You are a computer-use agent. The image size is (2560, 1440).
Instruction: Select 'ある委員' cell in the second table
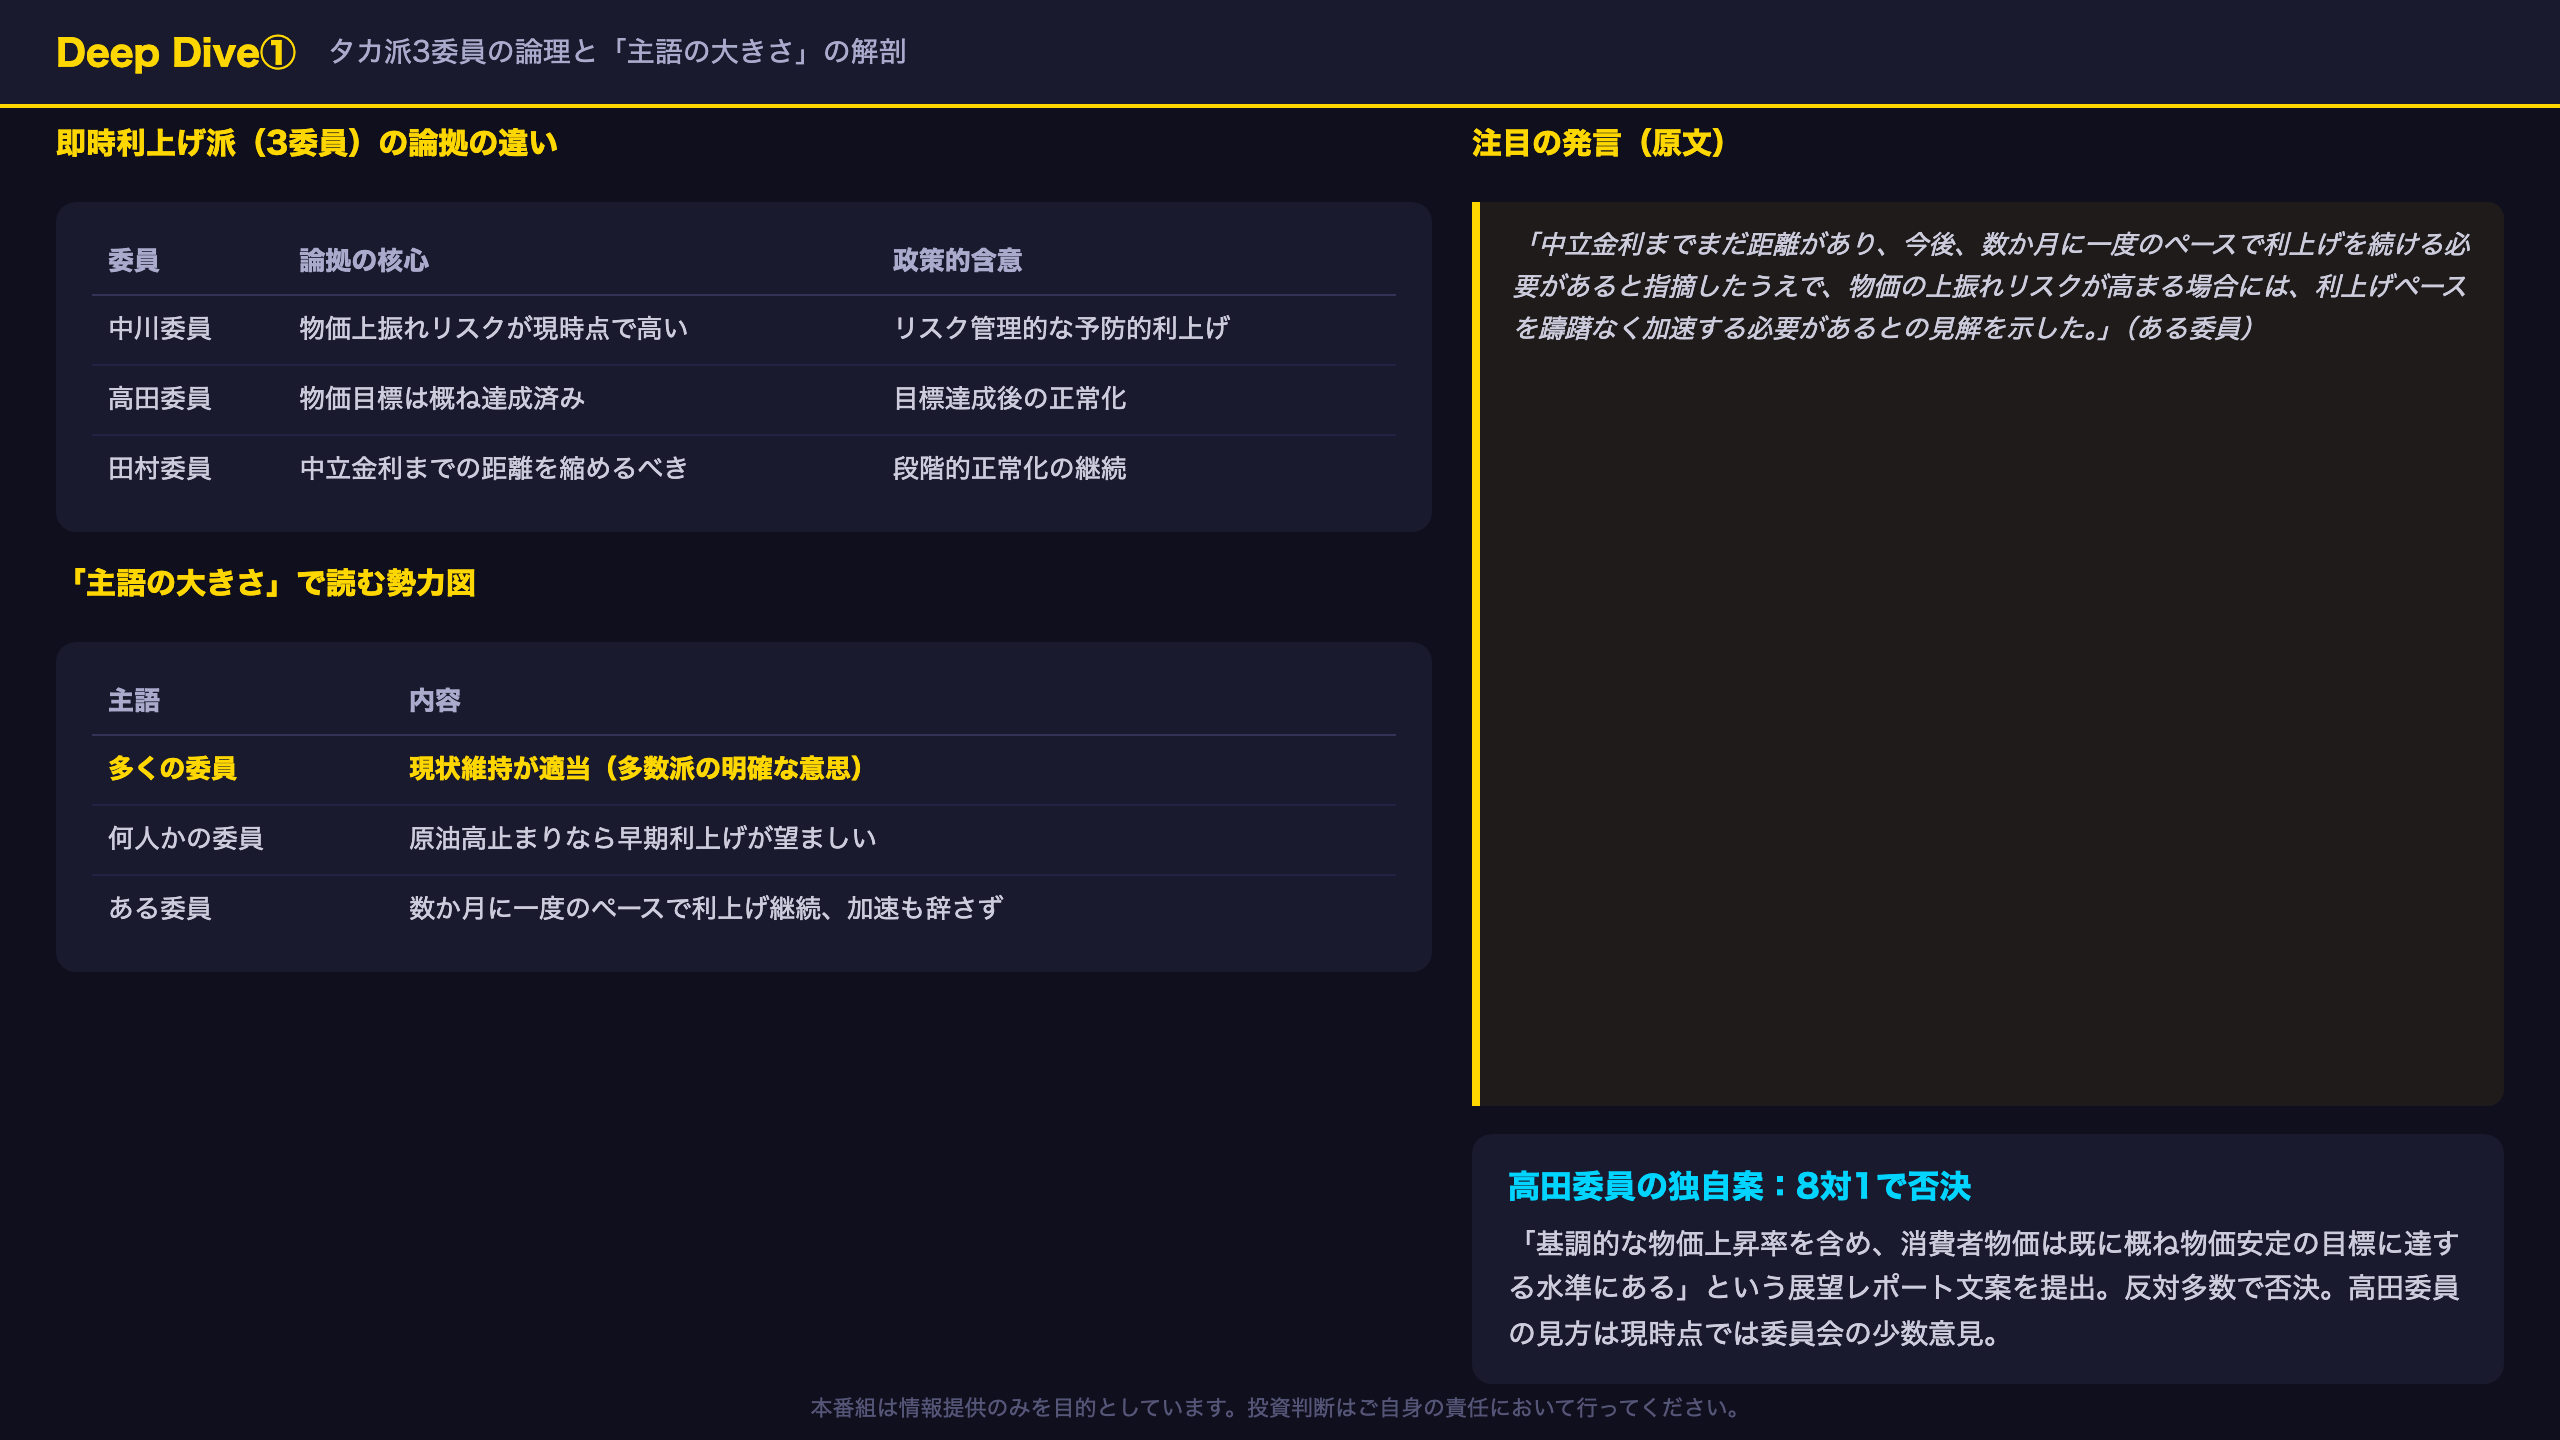[x=160, y=908]
